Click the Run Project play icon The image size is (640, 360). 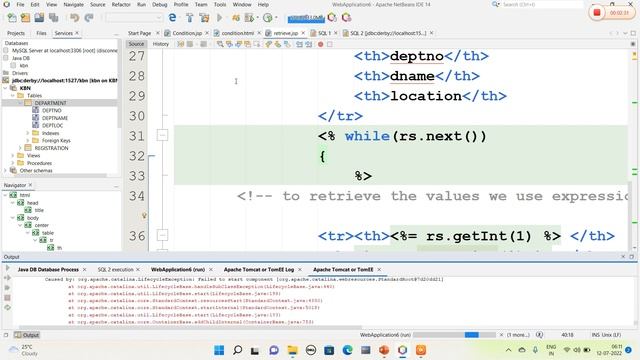tap(220, 18)
